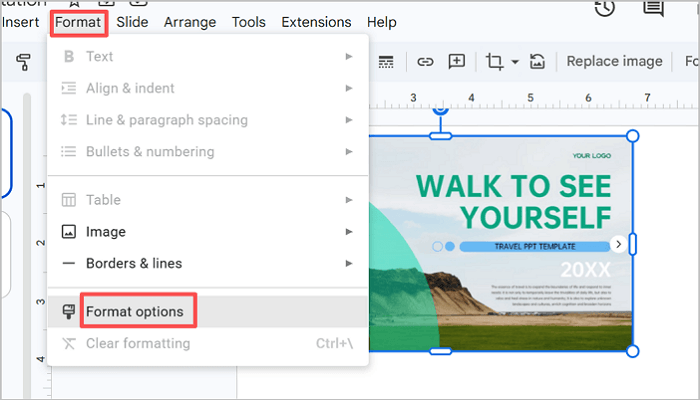Select the travel slide image

pyautogui.click(x=500, y=244)
